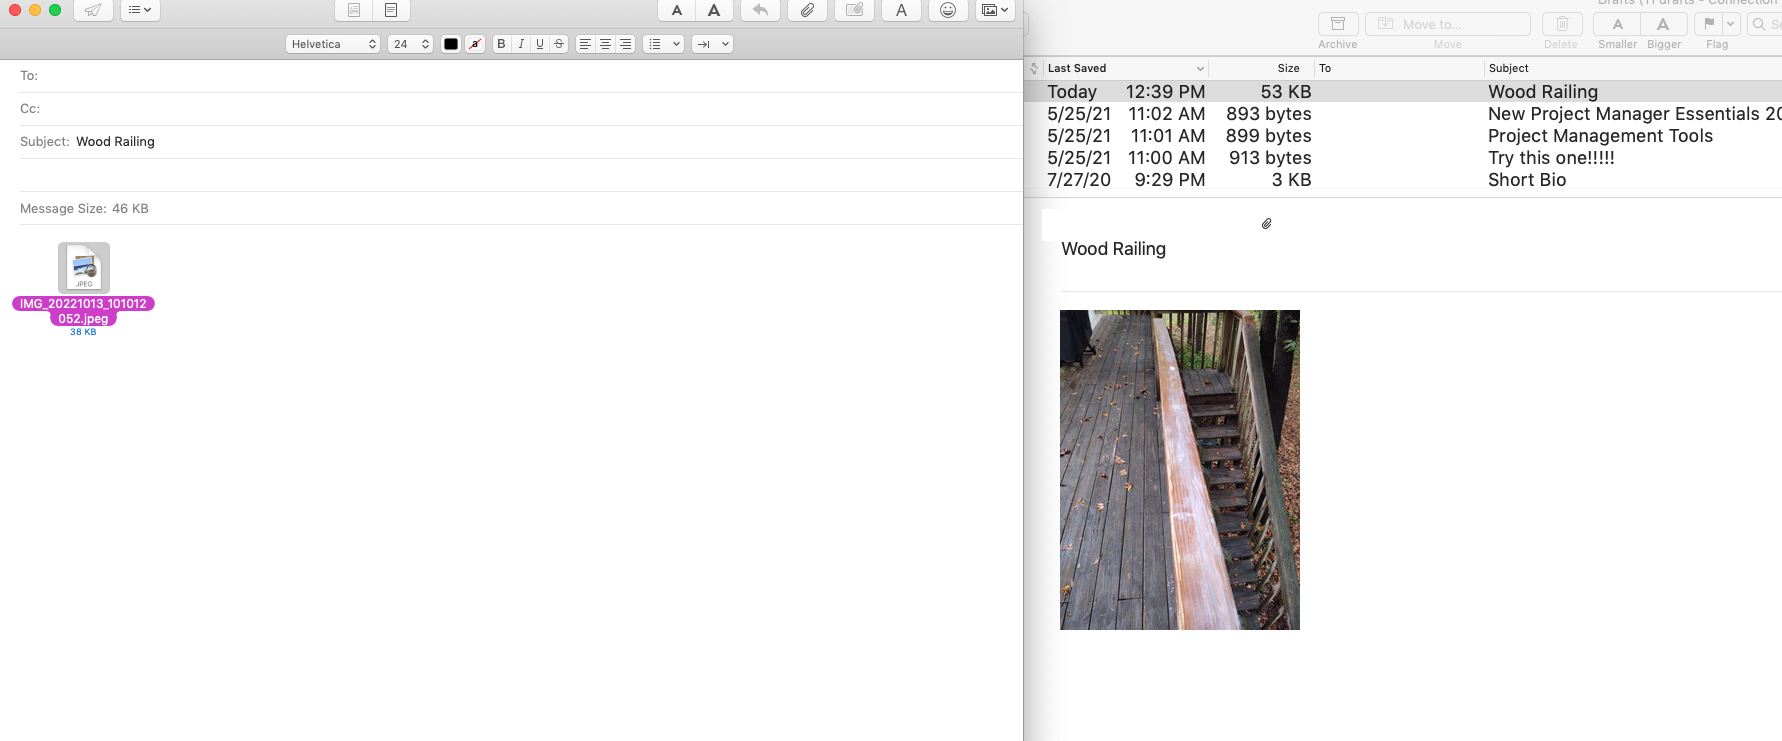
Task: Sort by the Size column header
Action: coord(1288,69)
